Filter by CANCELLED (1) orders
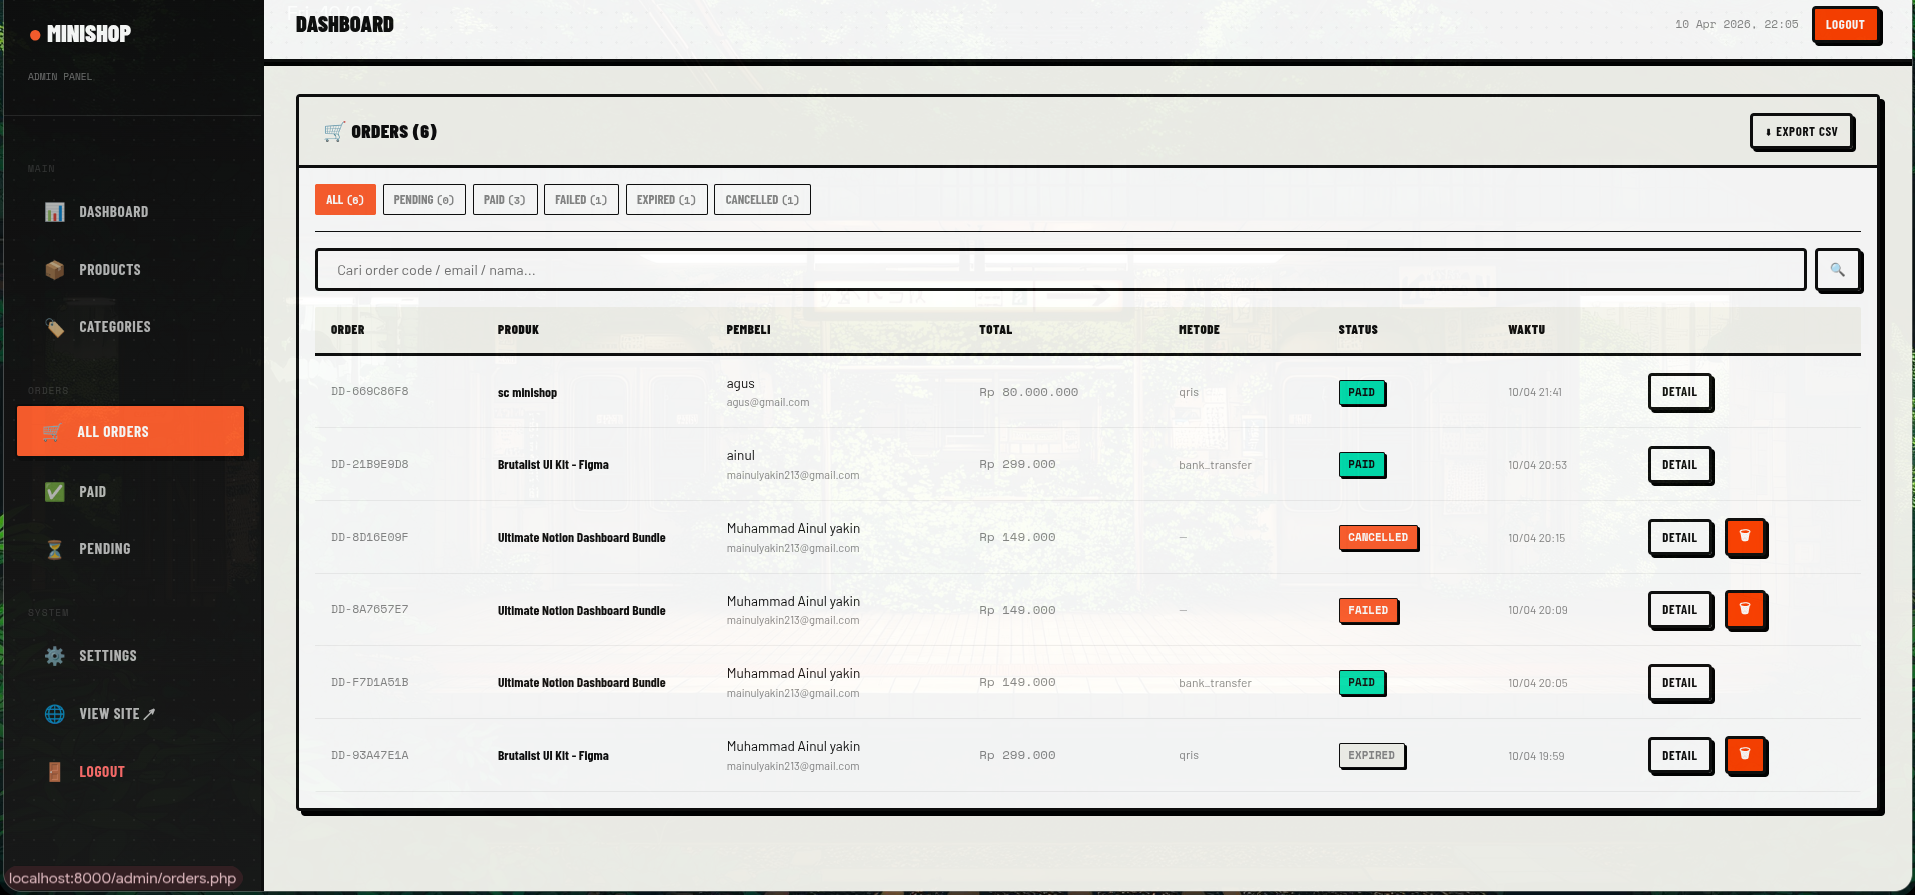The image size is (1915, 895). pos(762,200)
